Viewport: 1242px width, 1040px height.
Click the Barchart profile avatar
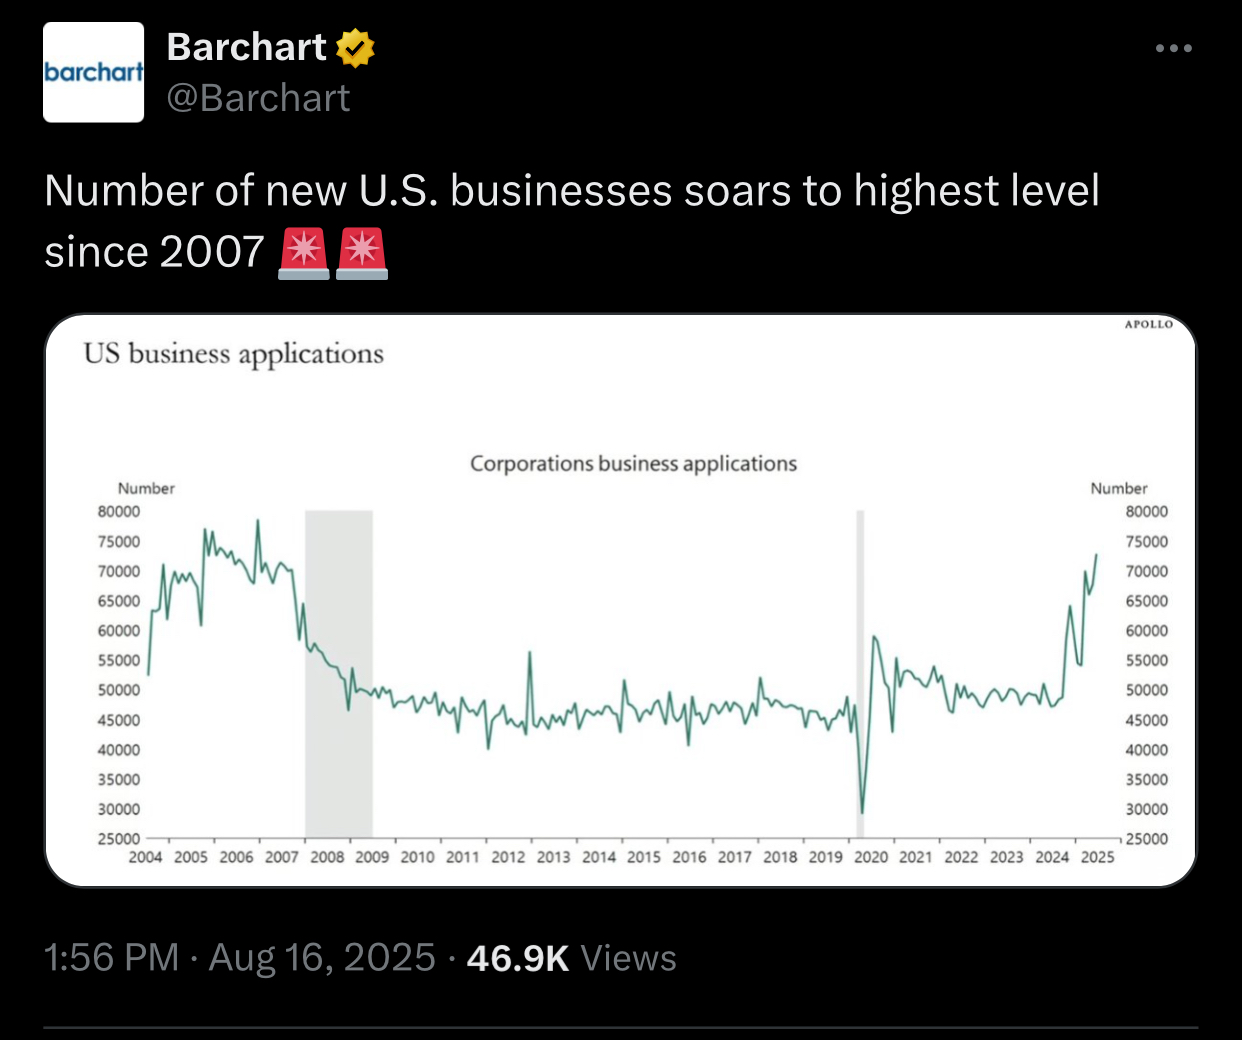point(93,72)
